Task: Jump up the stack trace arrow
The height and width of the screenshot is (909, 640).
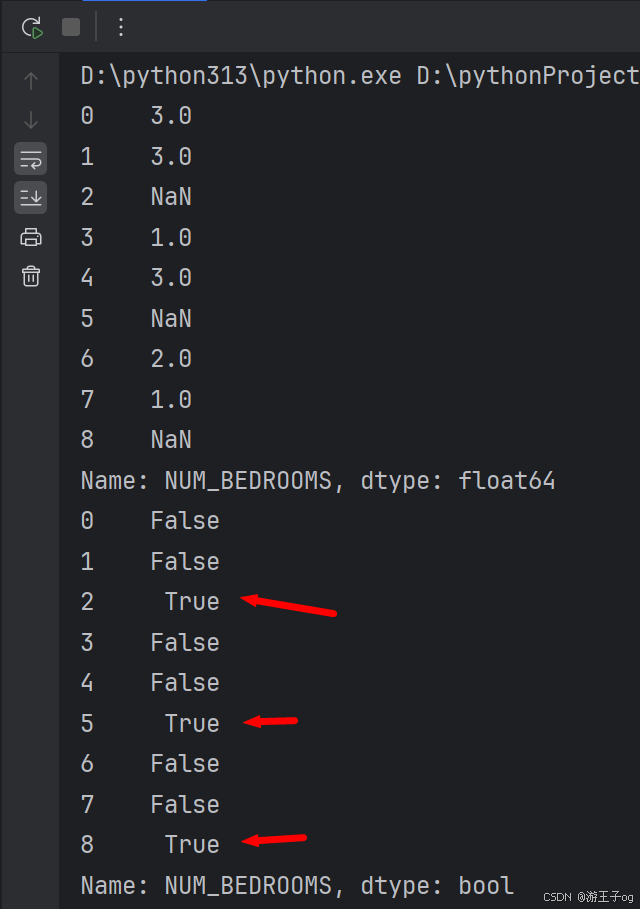Action: [x=31, y=81]
